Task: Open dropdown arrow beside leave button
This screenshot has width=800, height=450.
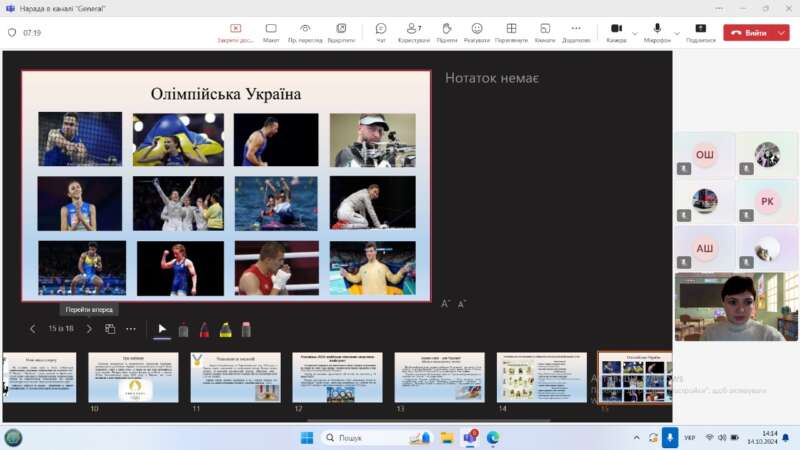Action: (781, 33)
